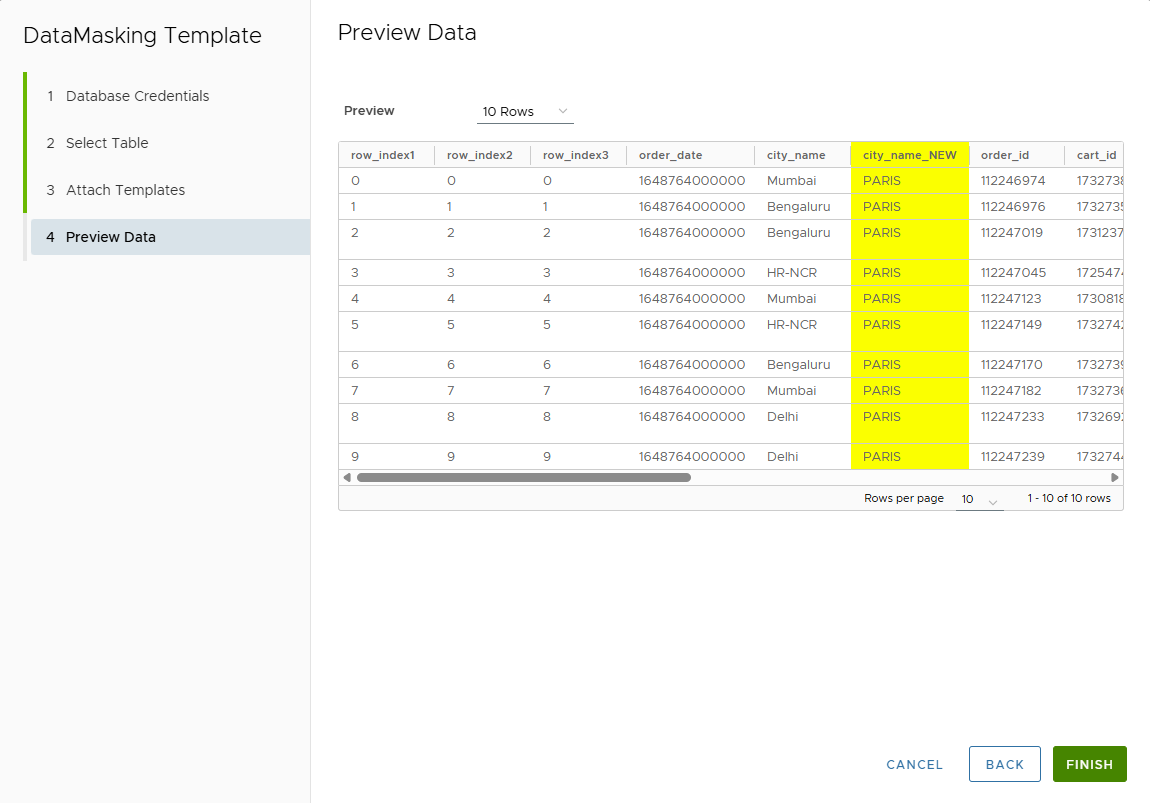Image resolution: width=1150 pixels, height=803 pixels.
Task: Click the BACK button
Action: coord(1004,764)
